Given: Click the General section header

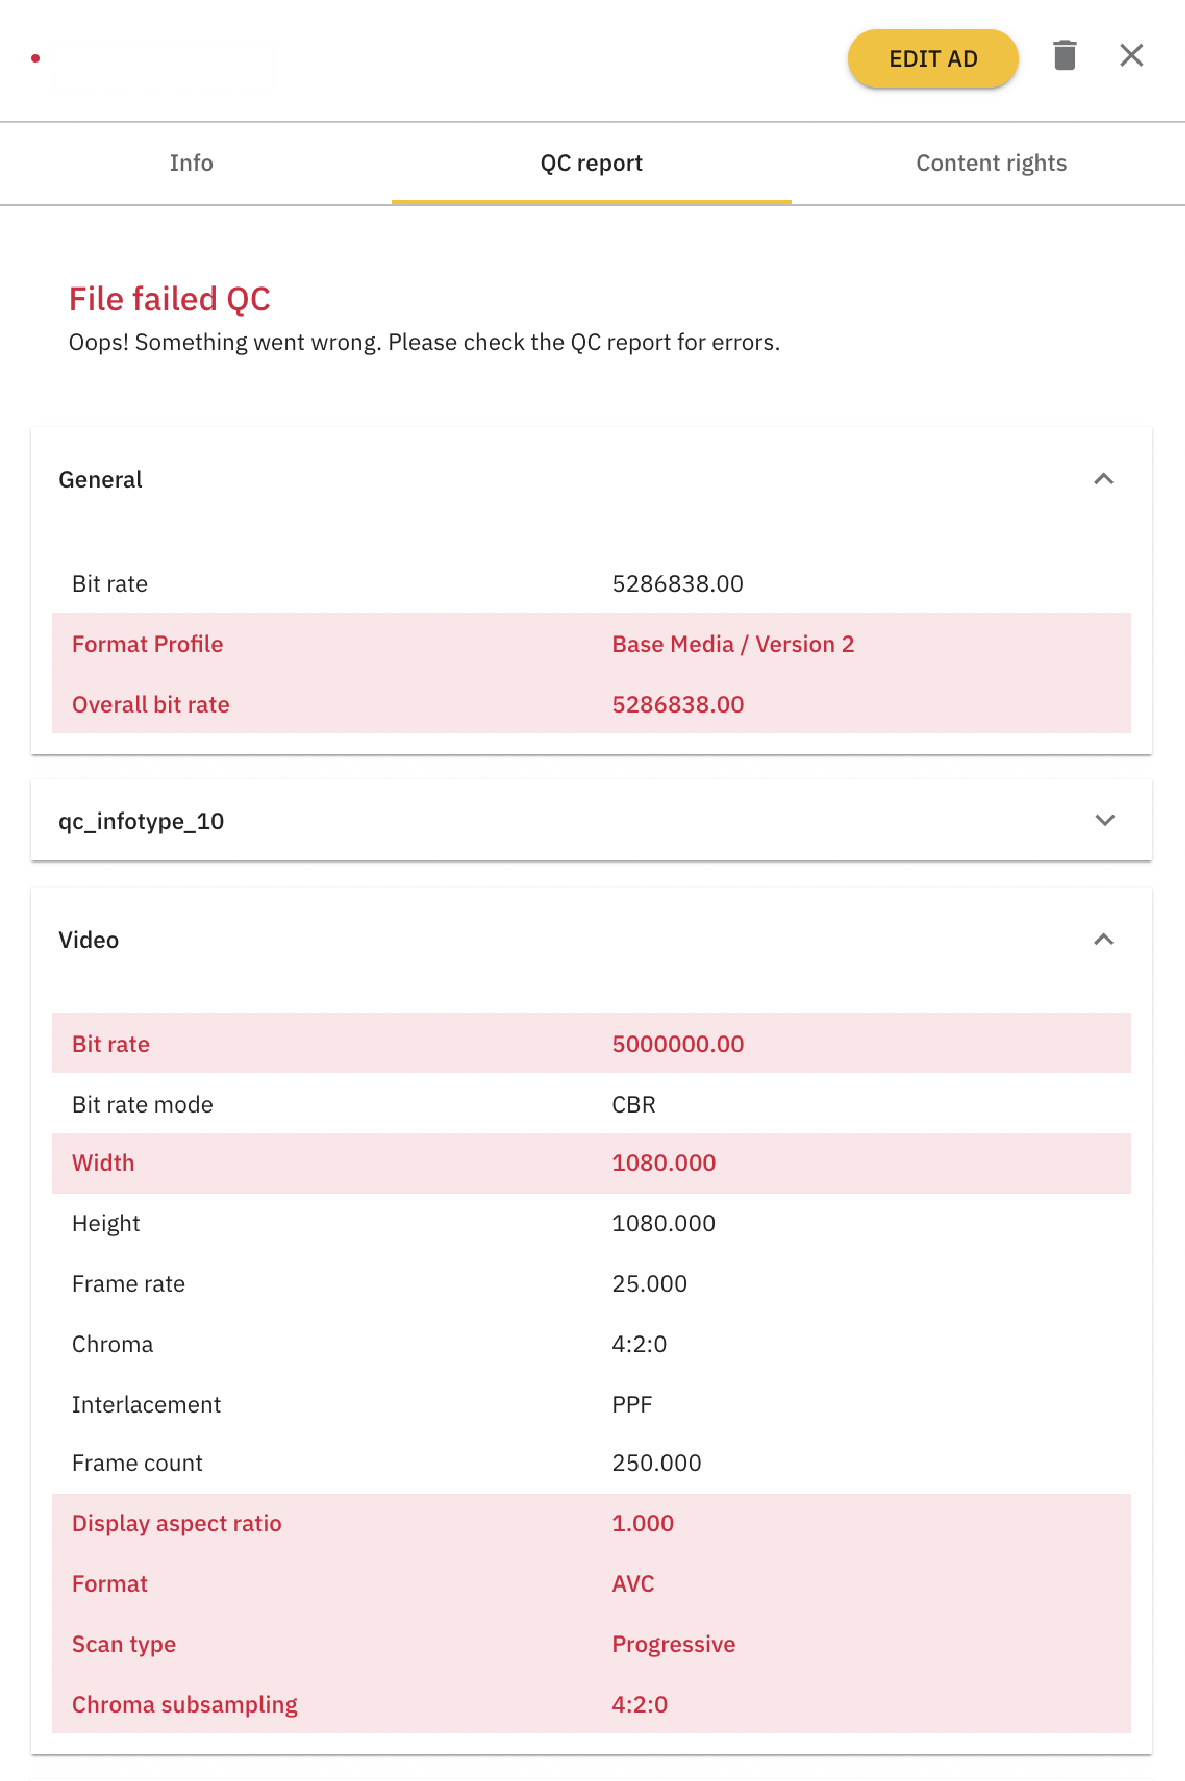Looking at the screenshot, I should [x=101, y=480].
